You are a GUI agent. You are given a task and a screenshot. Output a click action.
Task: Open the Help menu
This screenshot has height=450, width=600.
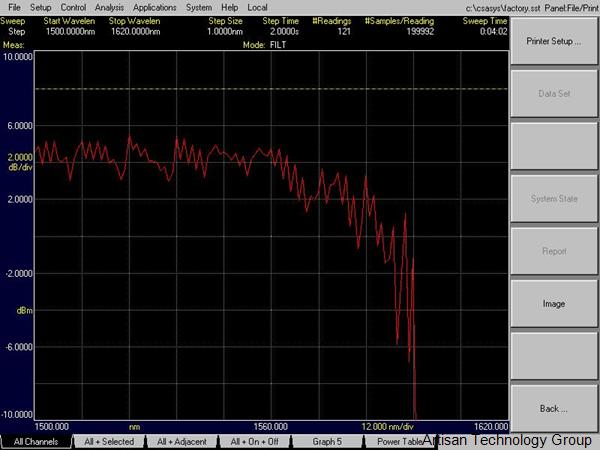pos(230,7)
